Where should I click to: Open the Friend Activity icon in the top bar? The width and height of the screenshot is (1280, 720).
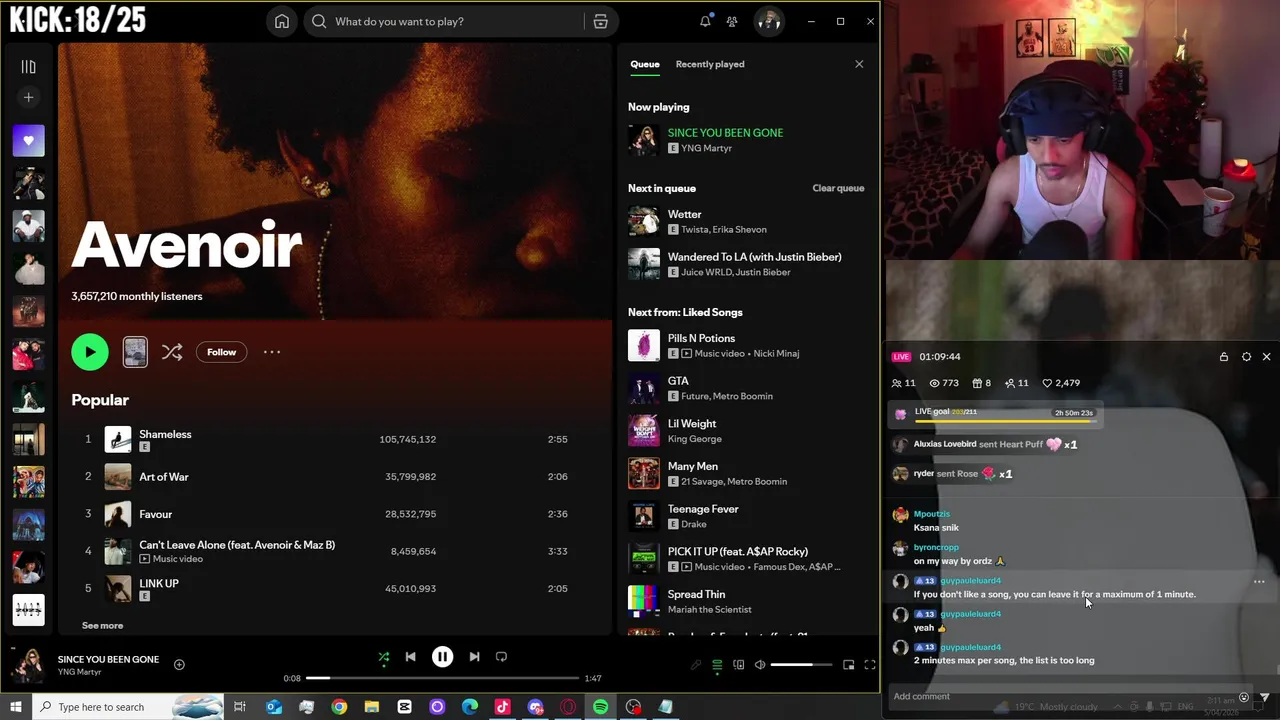point(732,21)
